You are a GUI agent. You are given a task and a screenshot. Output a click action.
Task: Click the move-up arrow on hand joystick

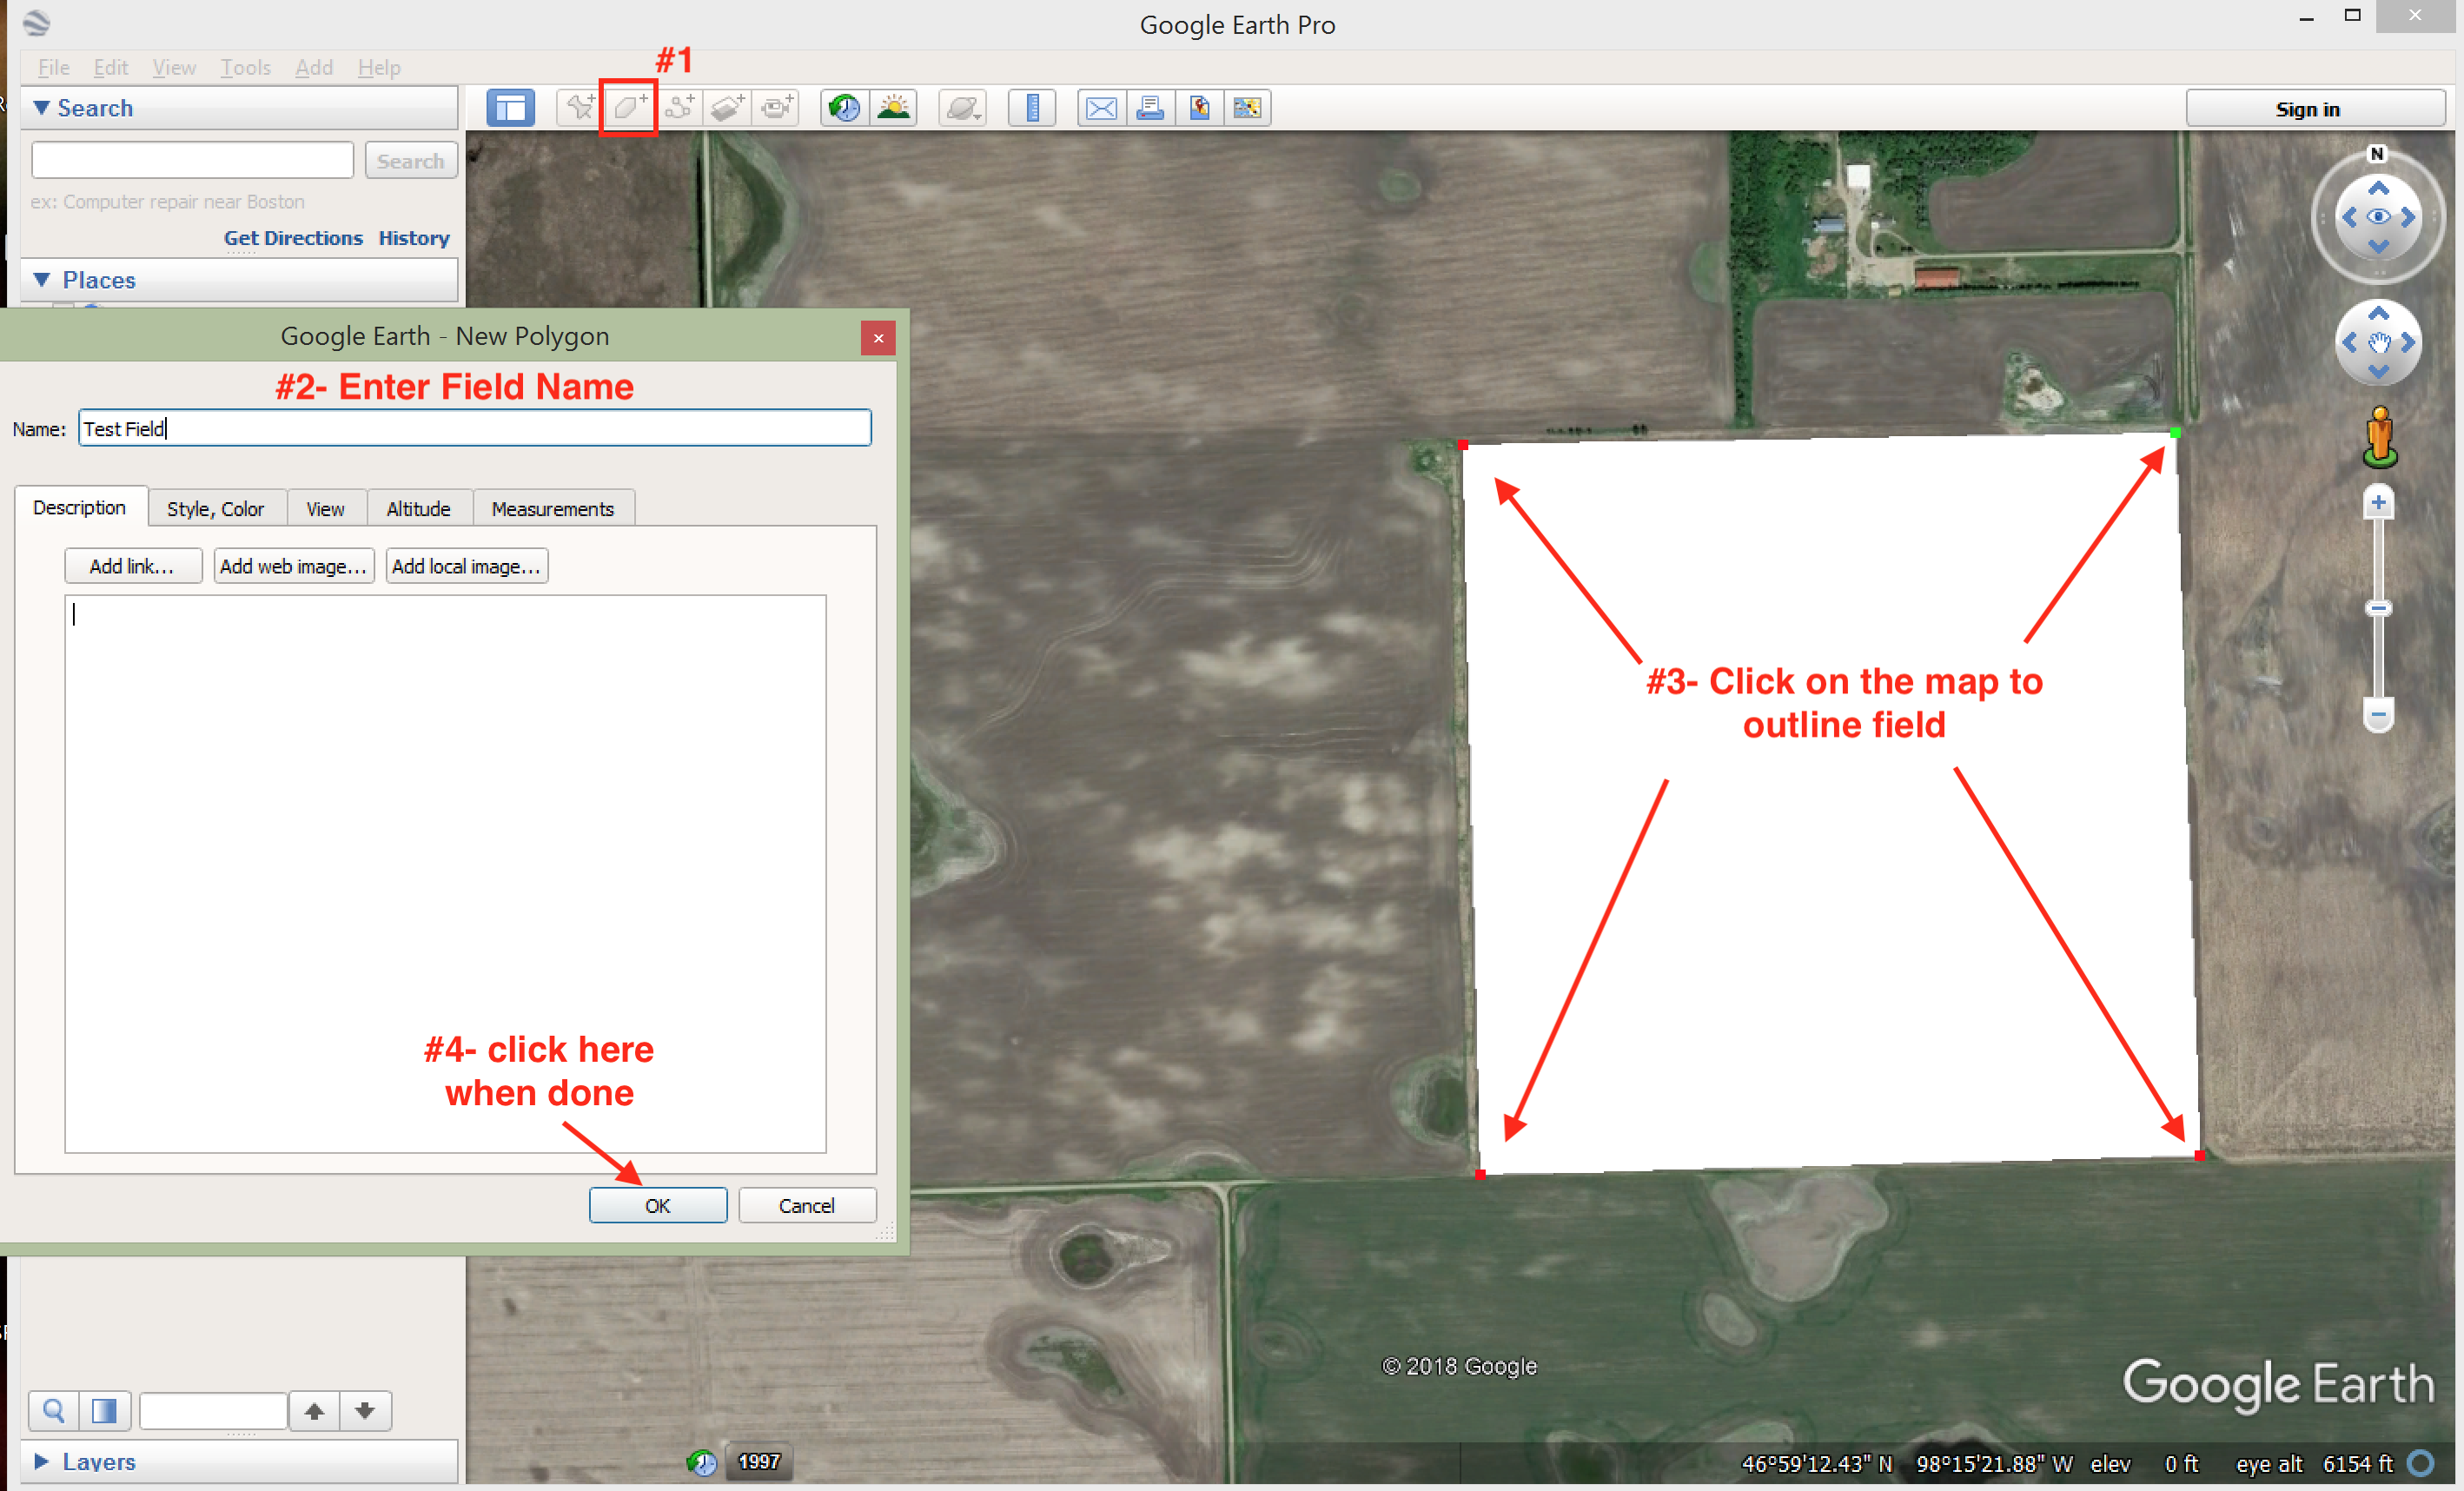[x=2378, y=313]
